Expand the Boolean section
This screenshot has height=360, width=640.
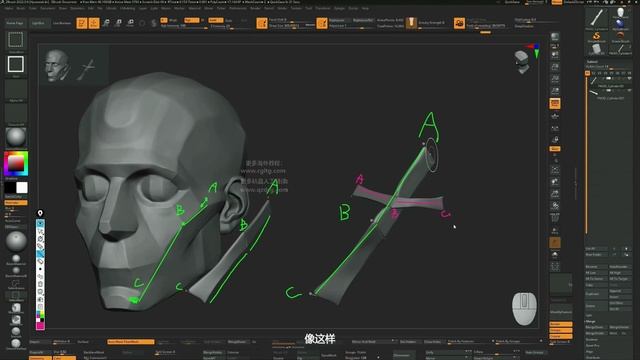coord(591,339)
